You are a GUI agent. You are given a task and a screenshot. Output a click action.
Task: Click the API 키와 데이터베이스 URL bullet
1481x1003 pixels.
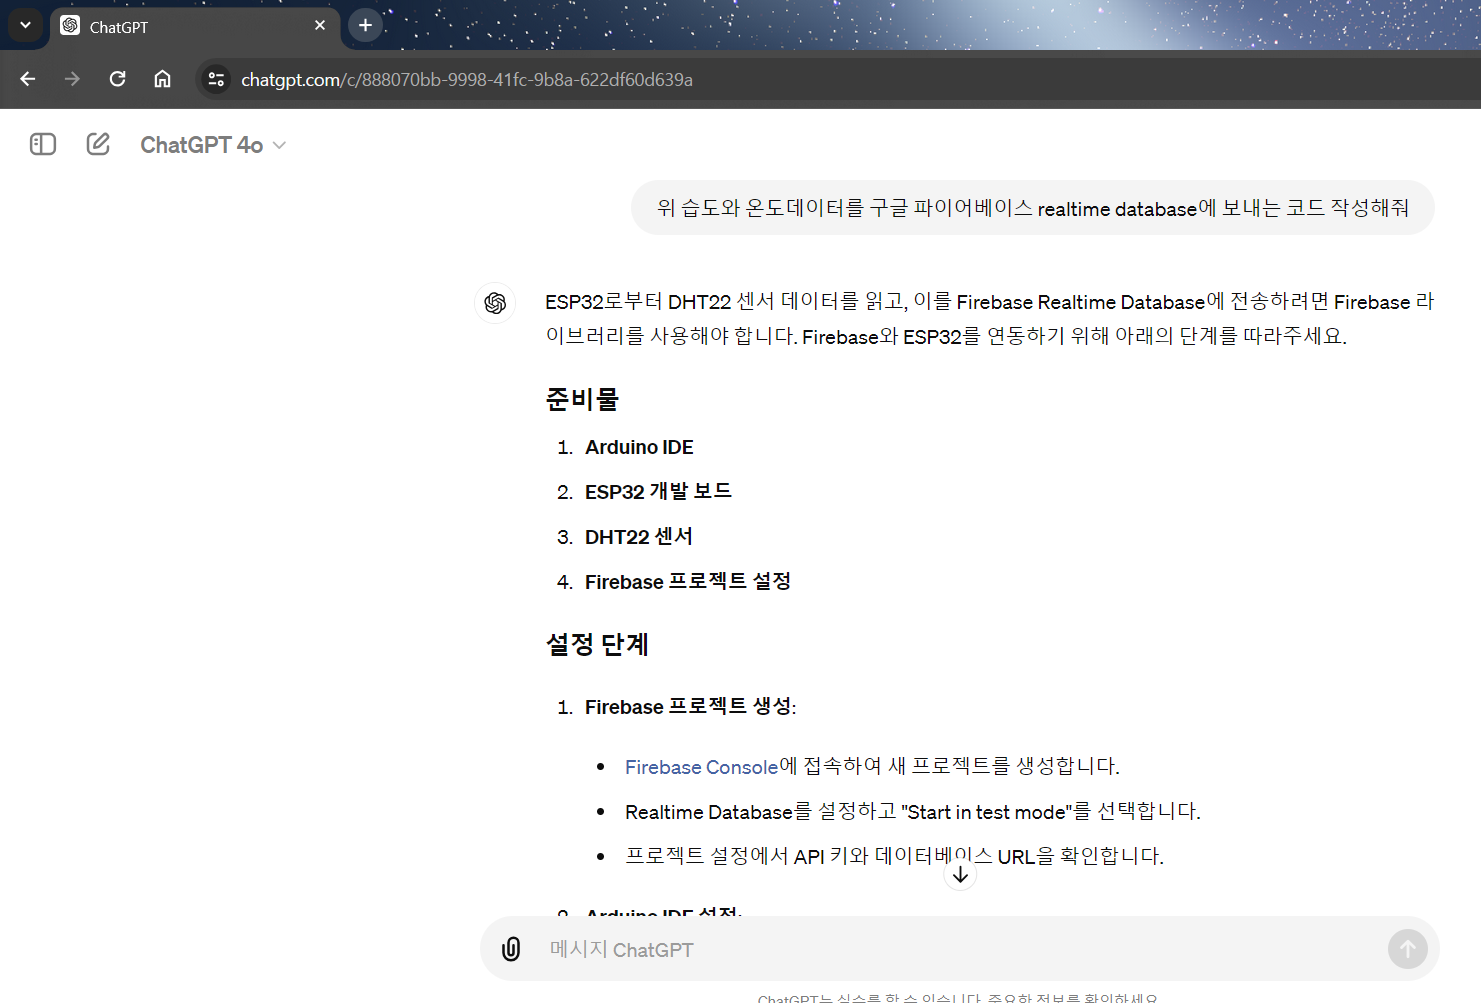click(894, 857)
